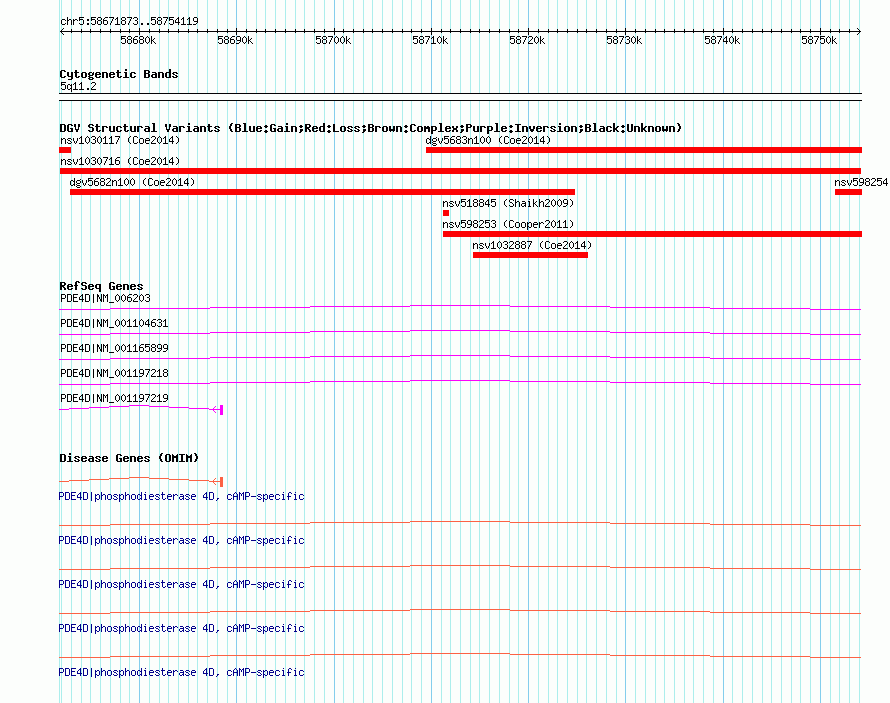
Task: Open the PDE4D|NM_001197219 transcript label
Action: 114,398
